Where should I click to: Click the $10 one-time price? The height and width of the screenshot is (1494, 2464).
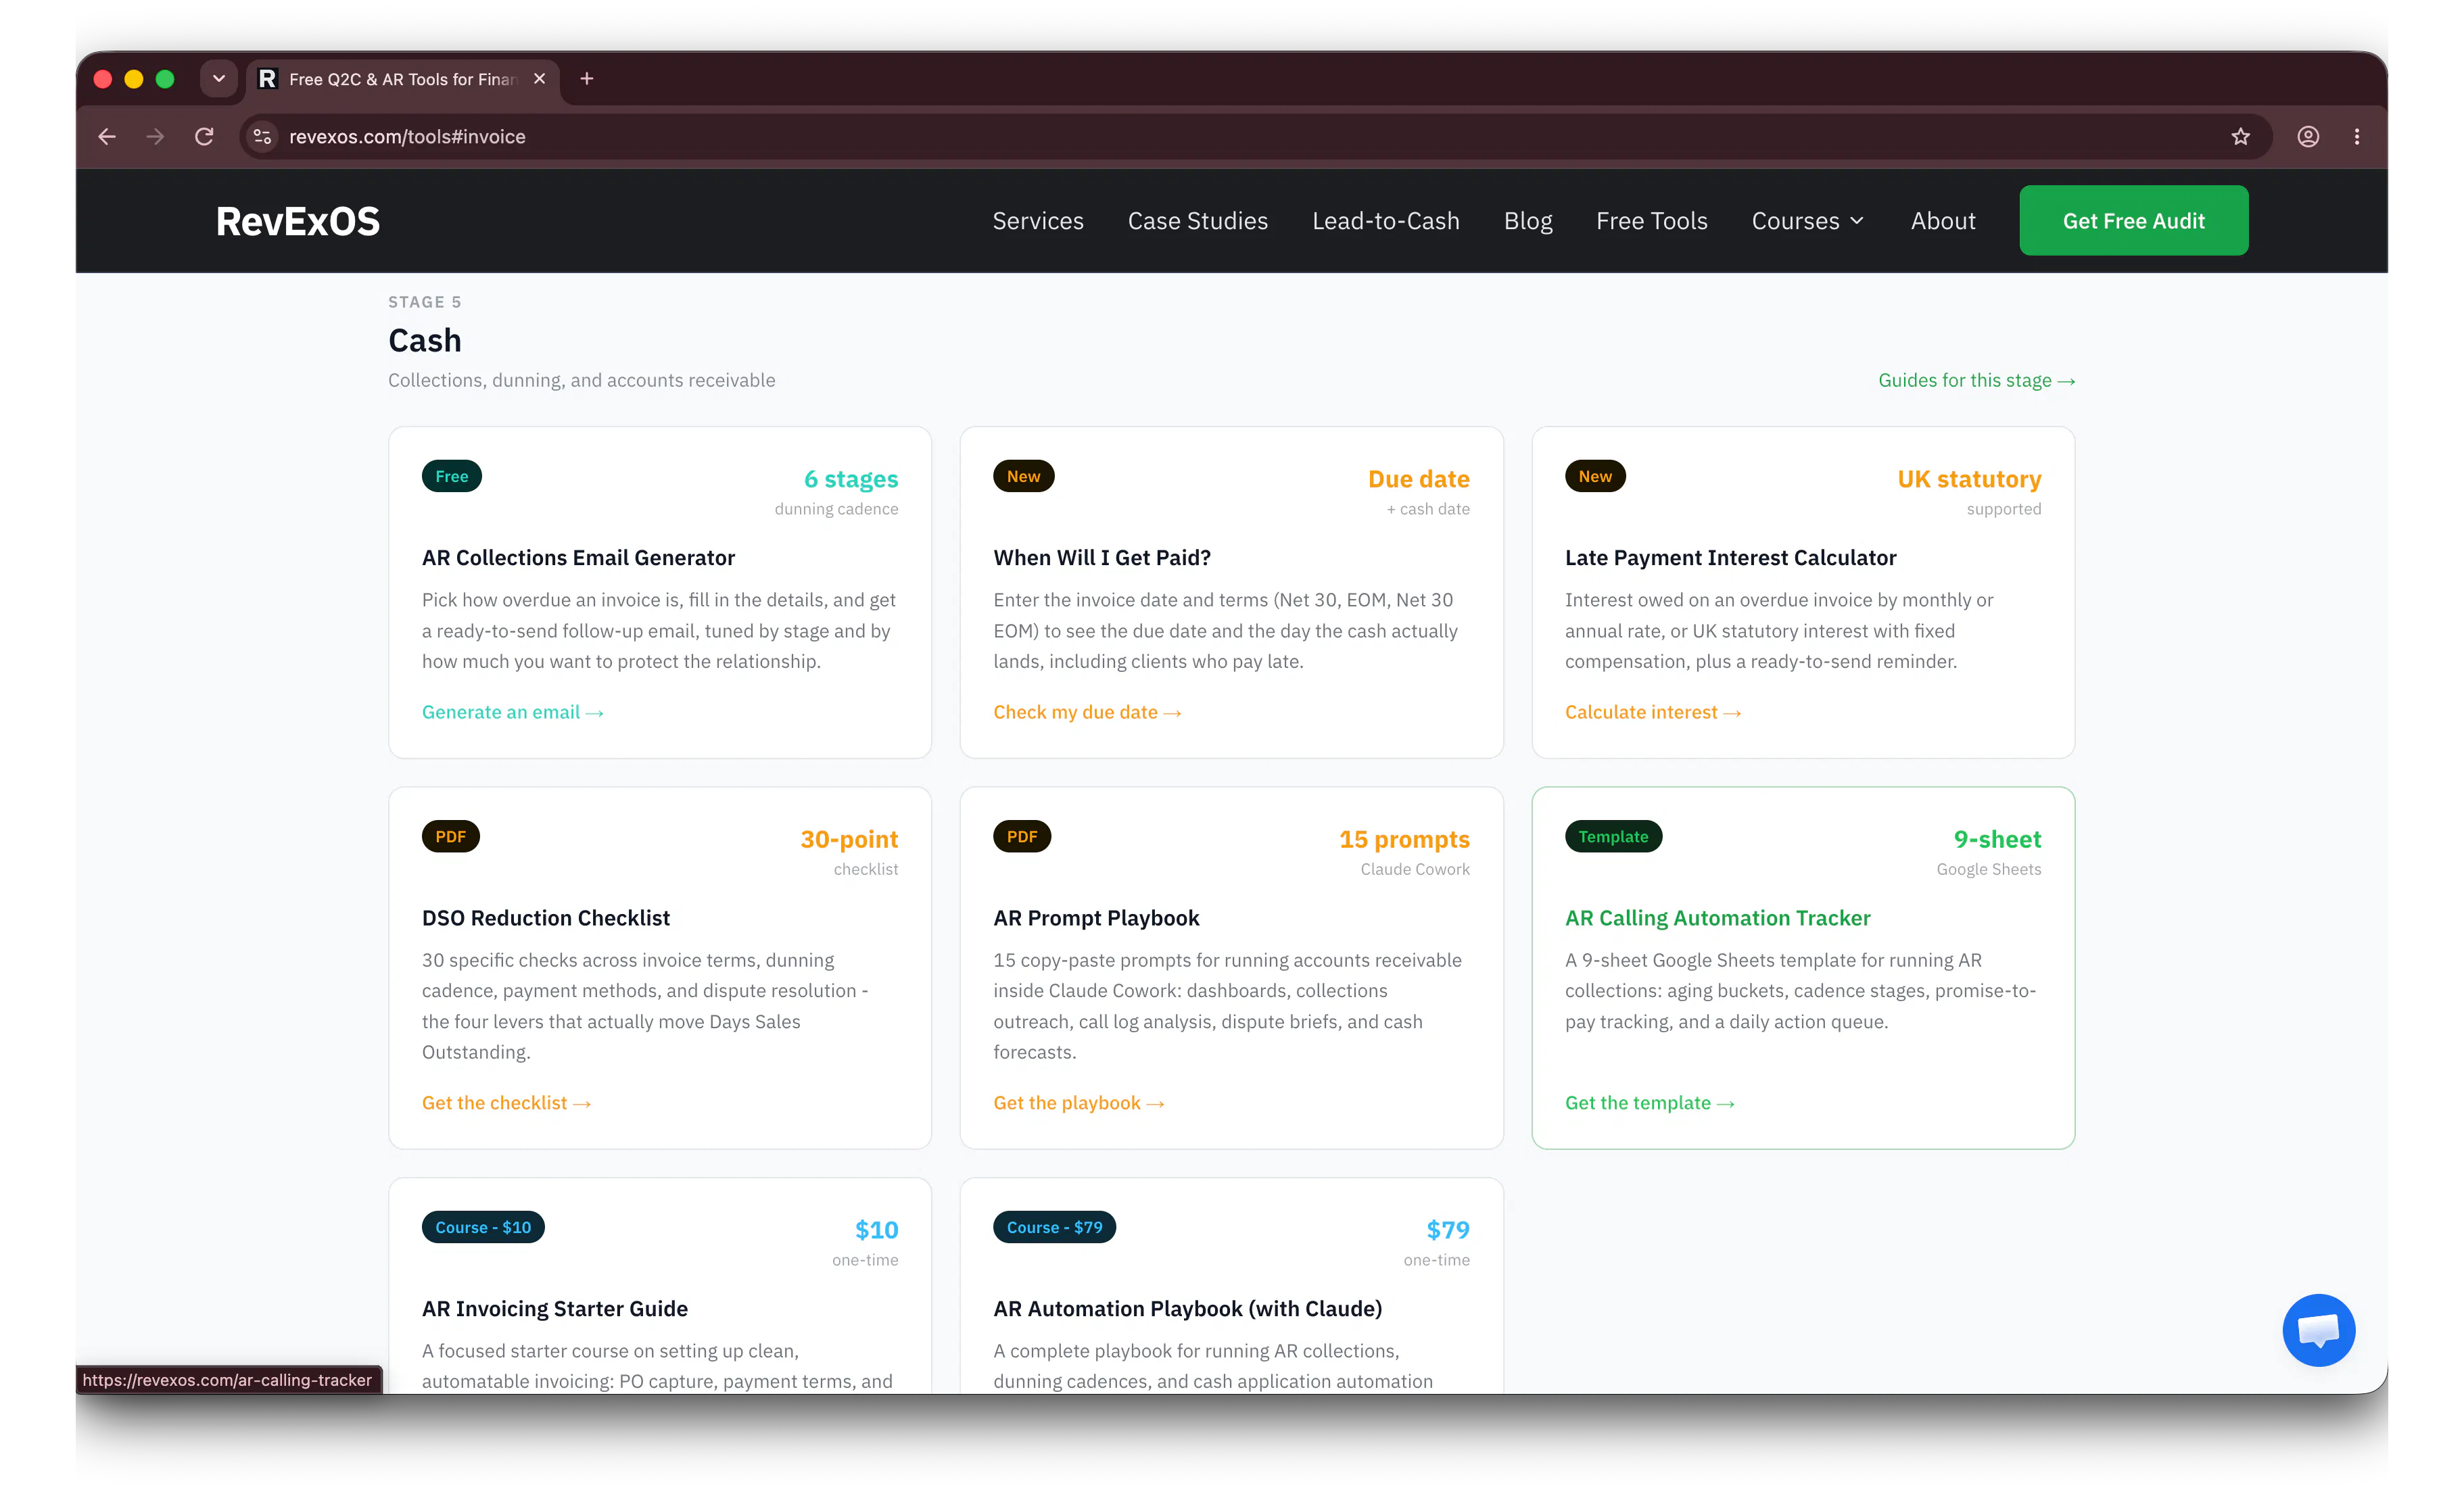click(x=876, y=1230)
